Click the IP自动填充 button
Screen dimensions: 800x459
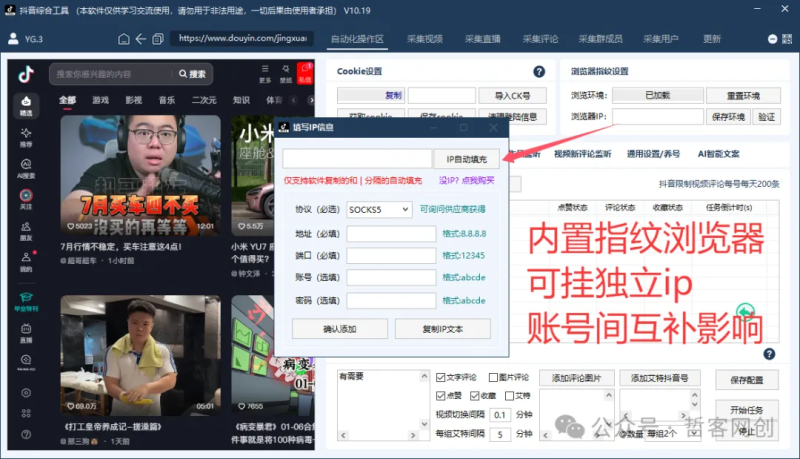coord(466,159)
